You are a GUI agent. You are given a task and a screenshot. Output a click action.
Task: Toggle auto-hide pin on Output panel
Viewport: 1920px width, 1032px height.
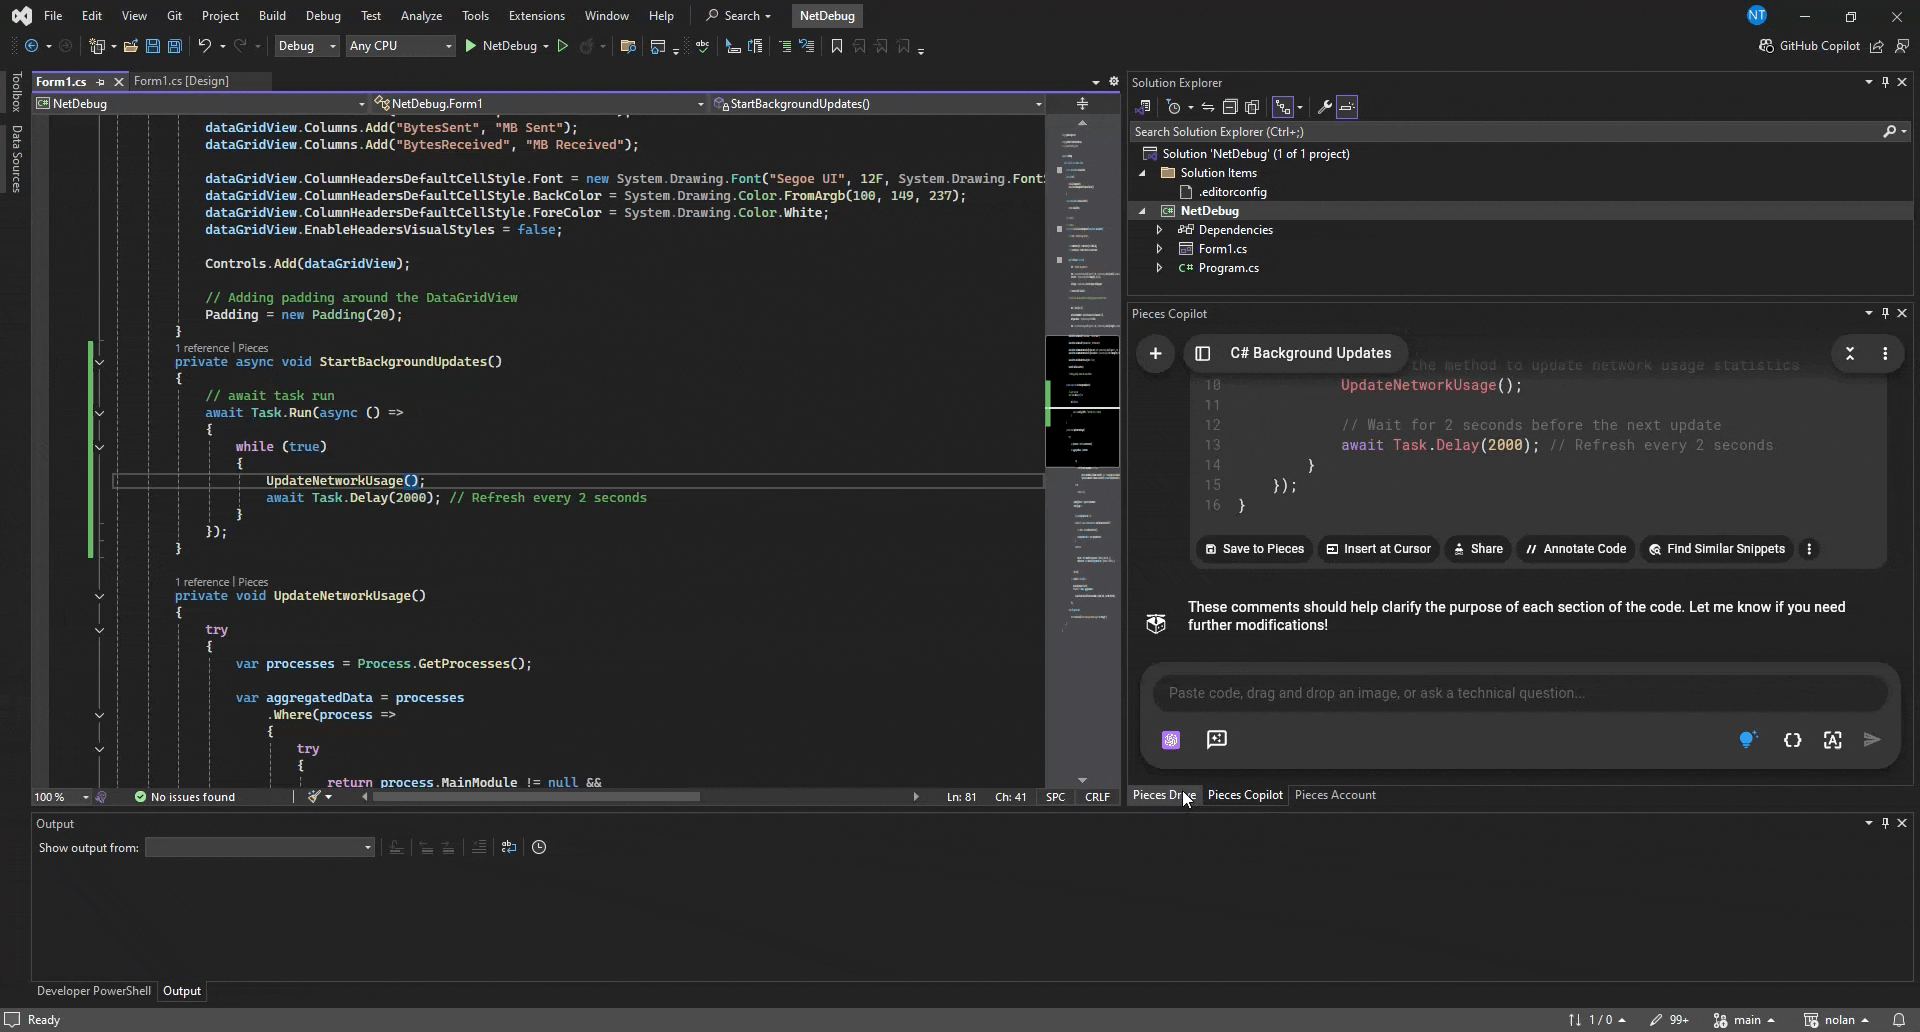point(1885,823)
